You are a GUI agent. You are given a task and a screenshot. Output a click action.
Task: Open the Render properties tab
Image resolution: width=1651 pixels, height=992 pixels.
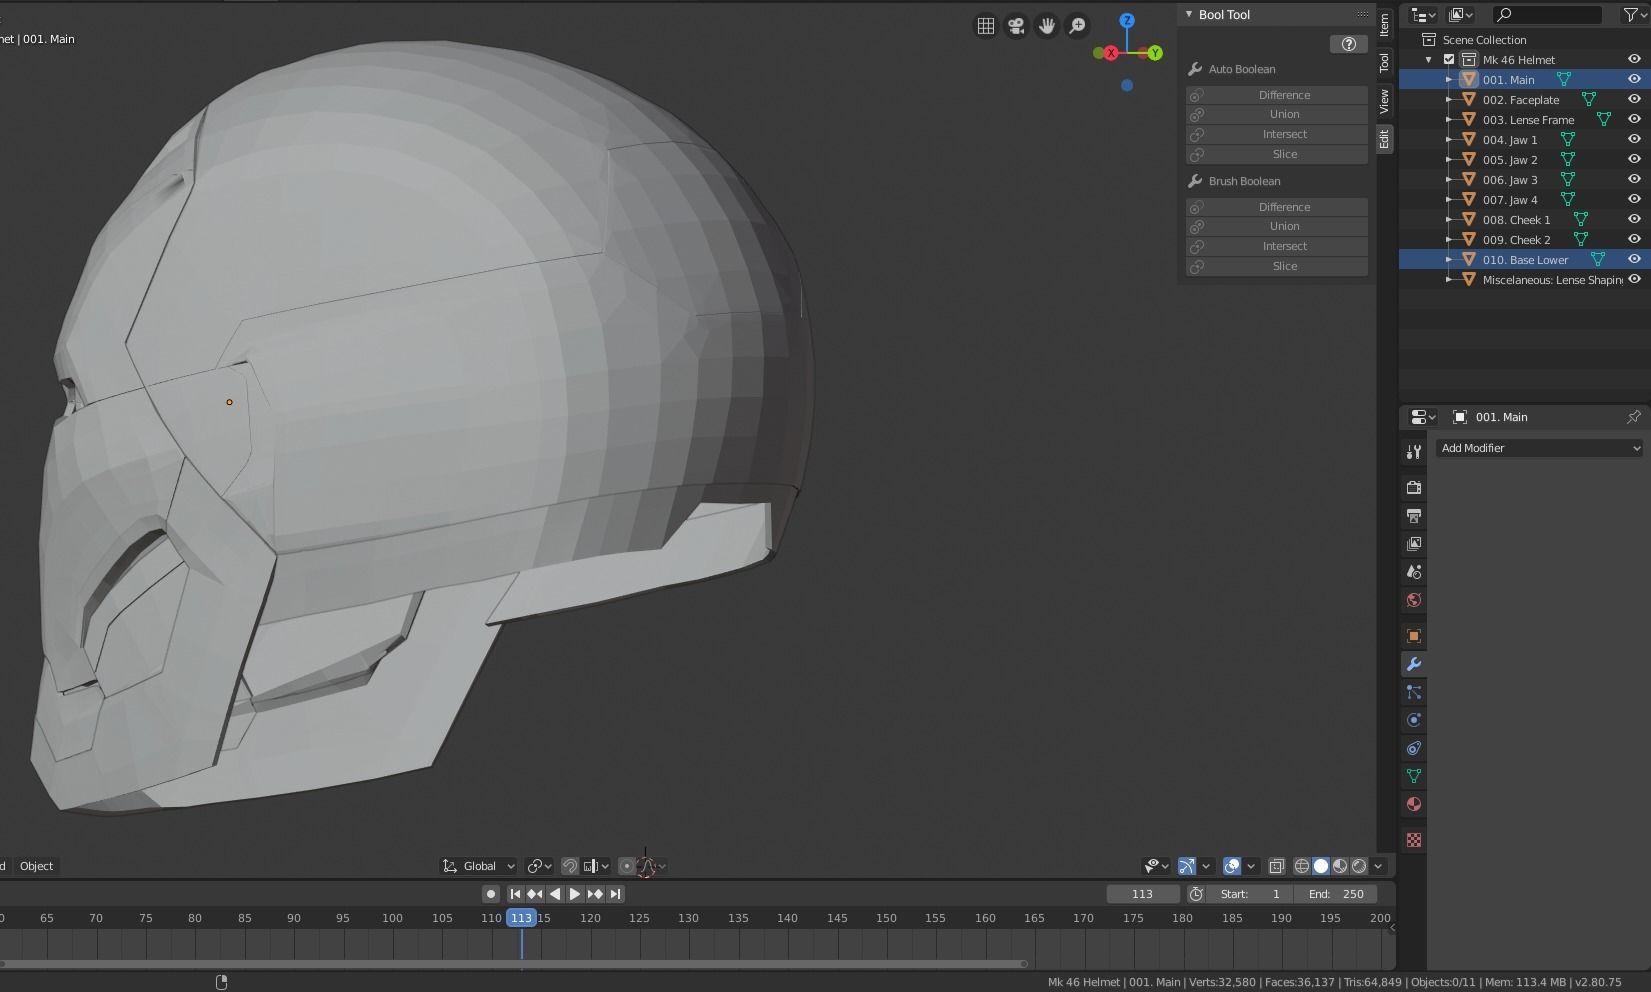(x=1414, y=488)
